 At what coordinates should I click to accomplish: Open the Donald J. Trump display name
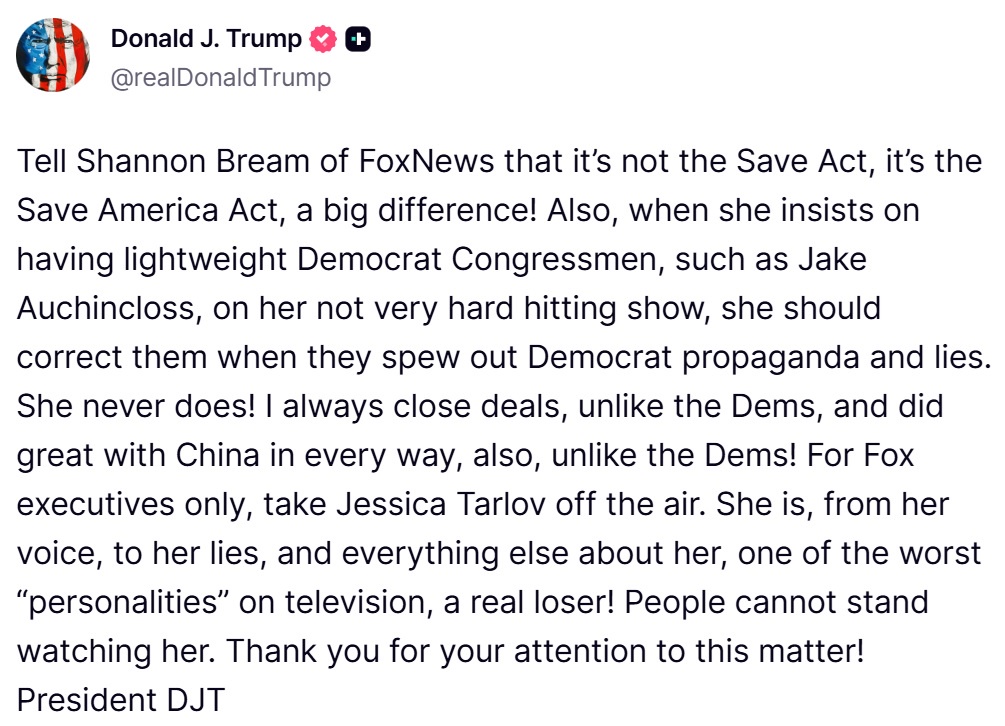[205, 39]
